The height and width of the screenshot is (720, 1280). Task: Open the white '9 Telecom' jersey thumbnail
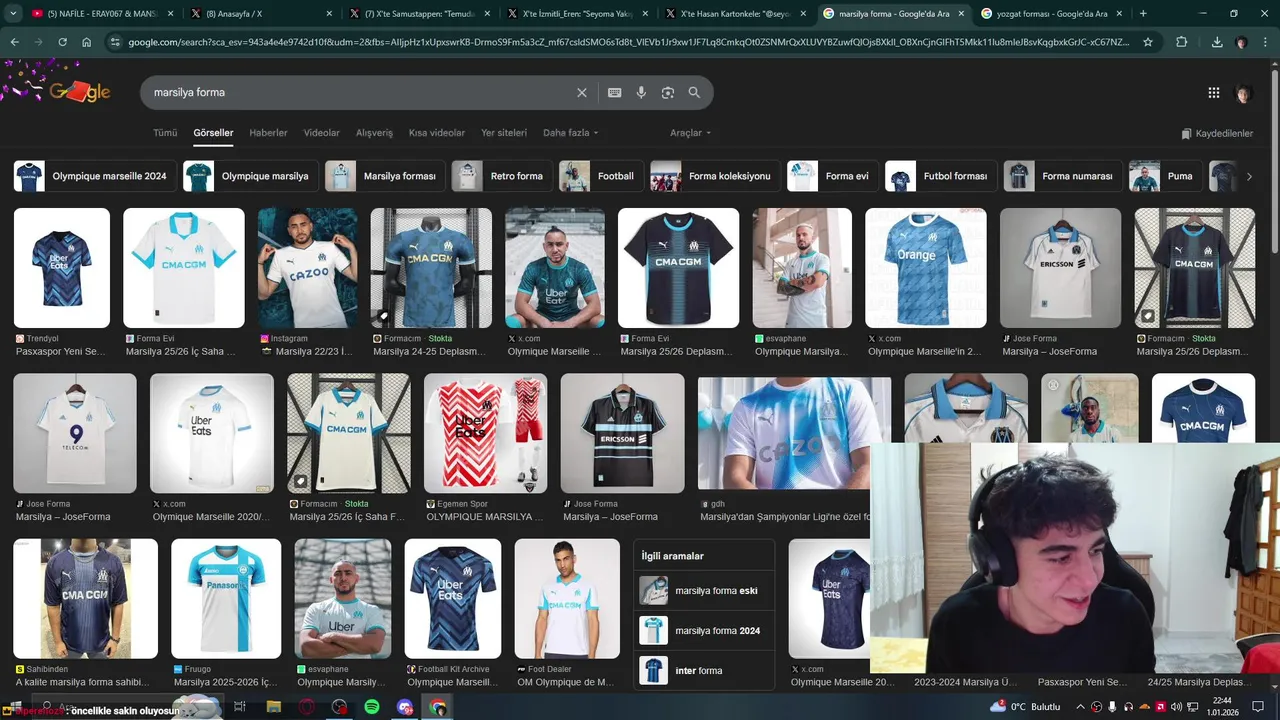75,433
